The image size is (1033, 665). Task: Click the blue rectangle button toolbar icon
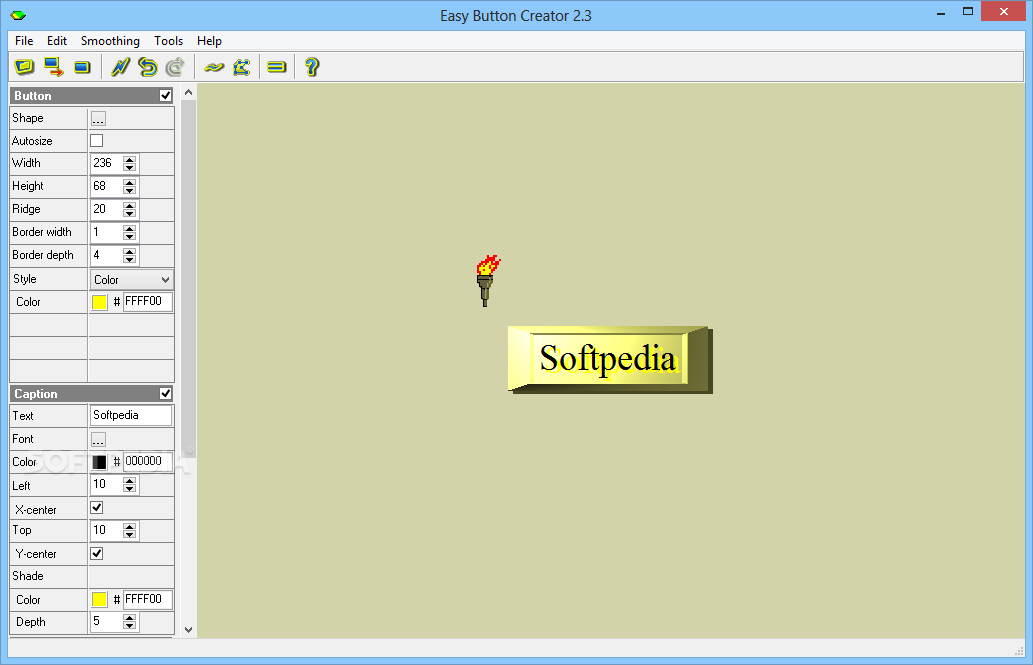pyautogui.click(x=82, y=67)
